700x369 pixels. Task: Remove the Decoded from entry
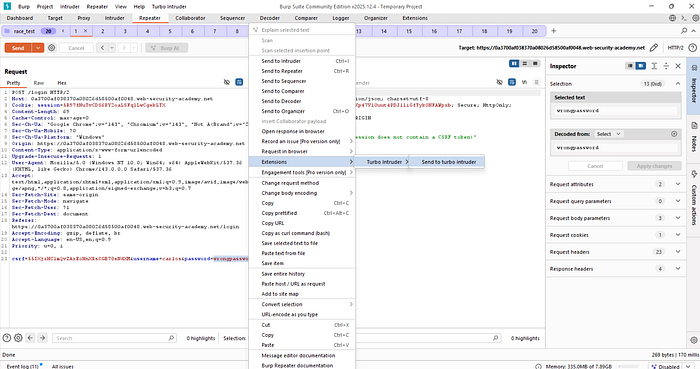point(674,134)
